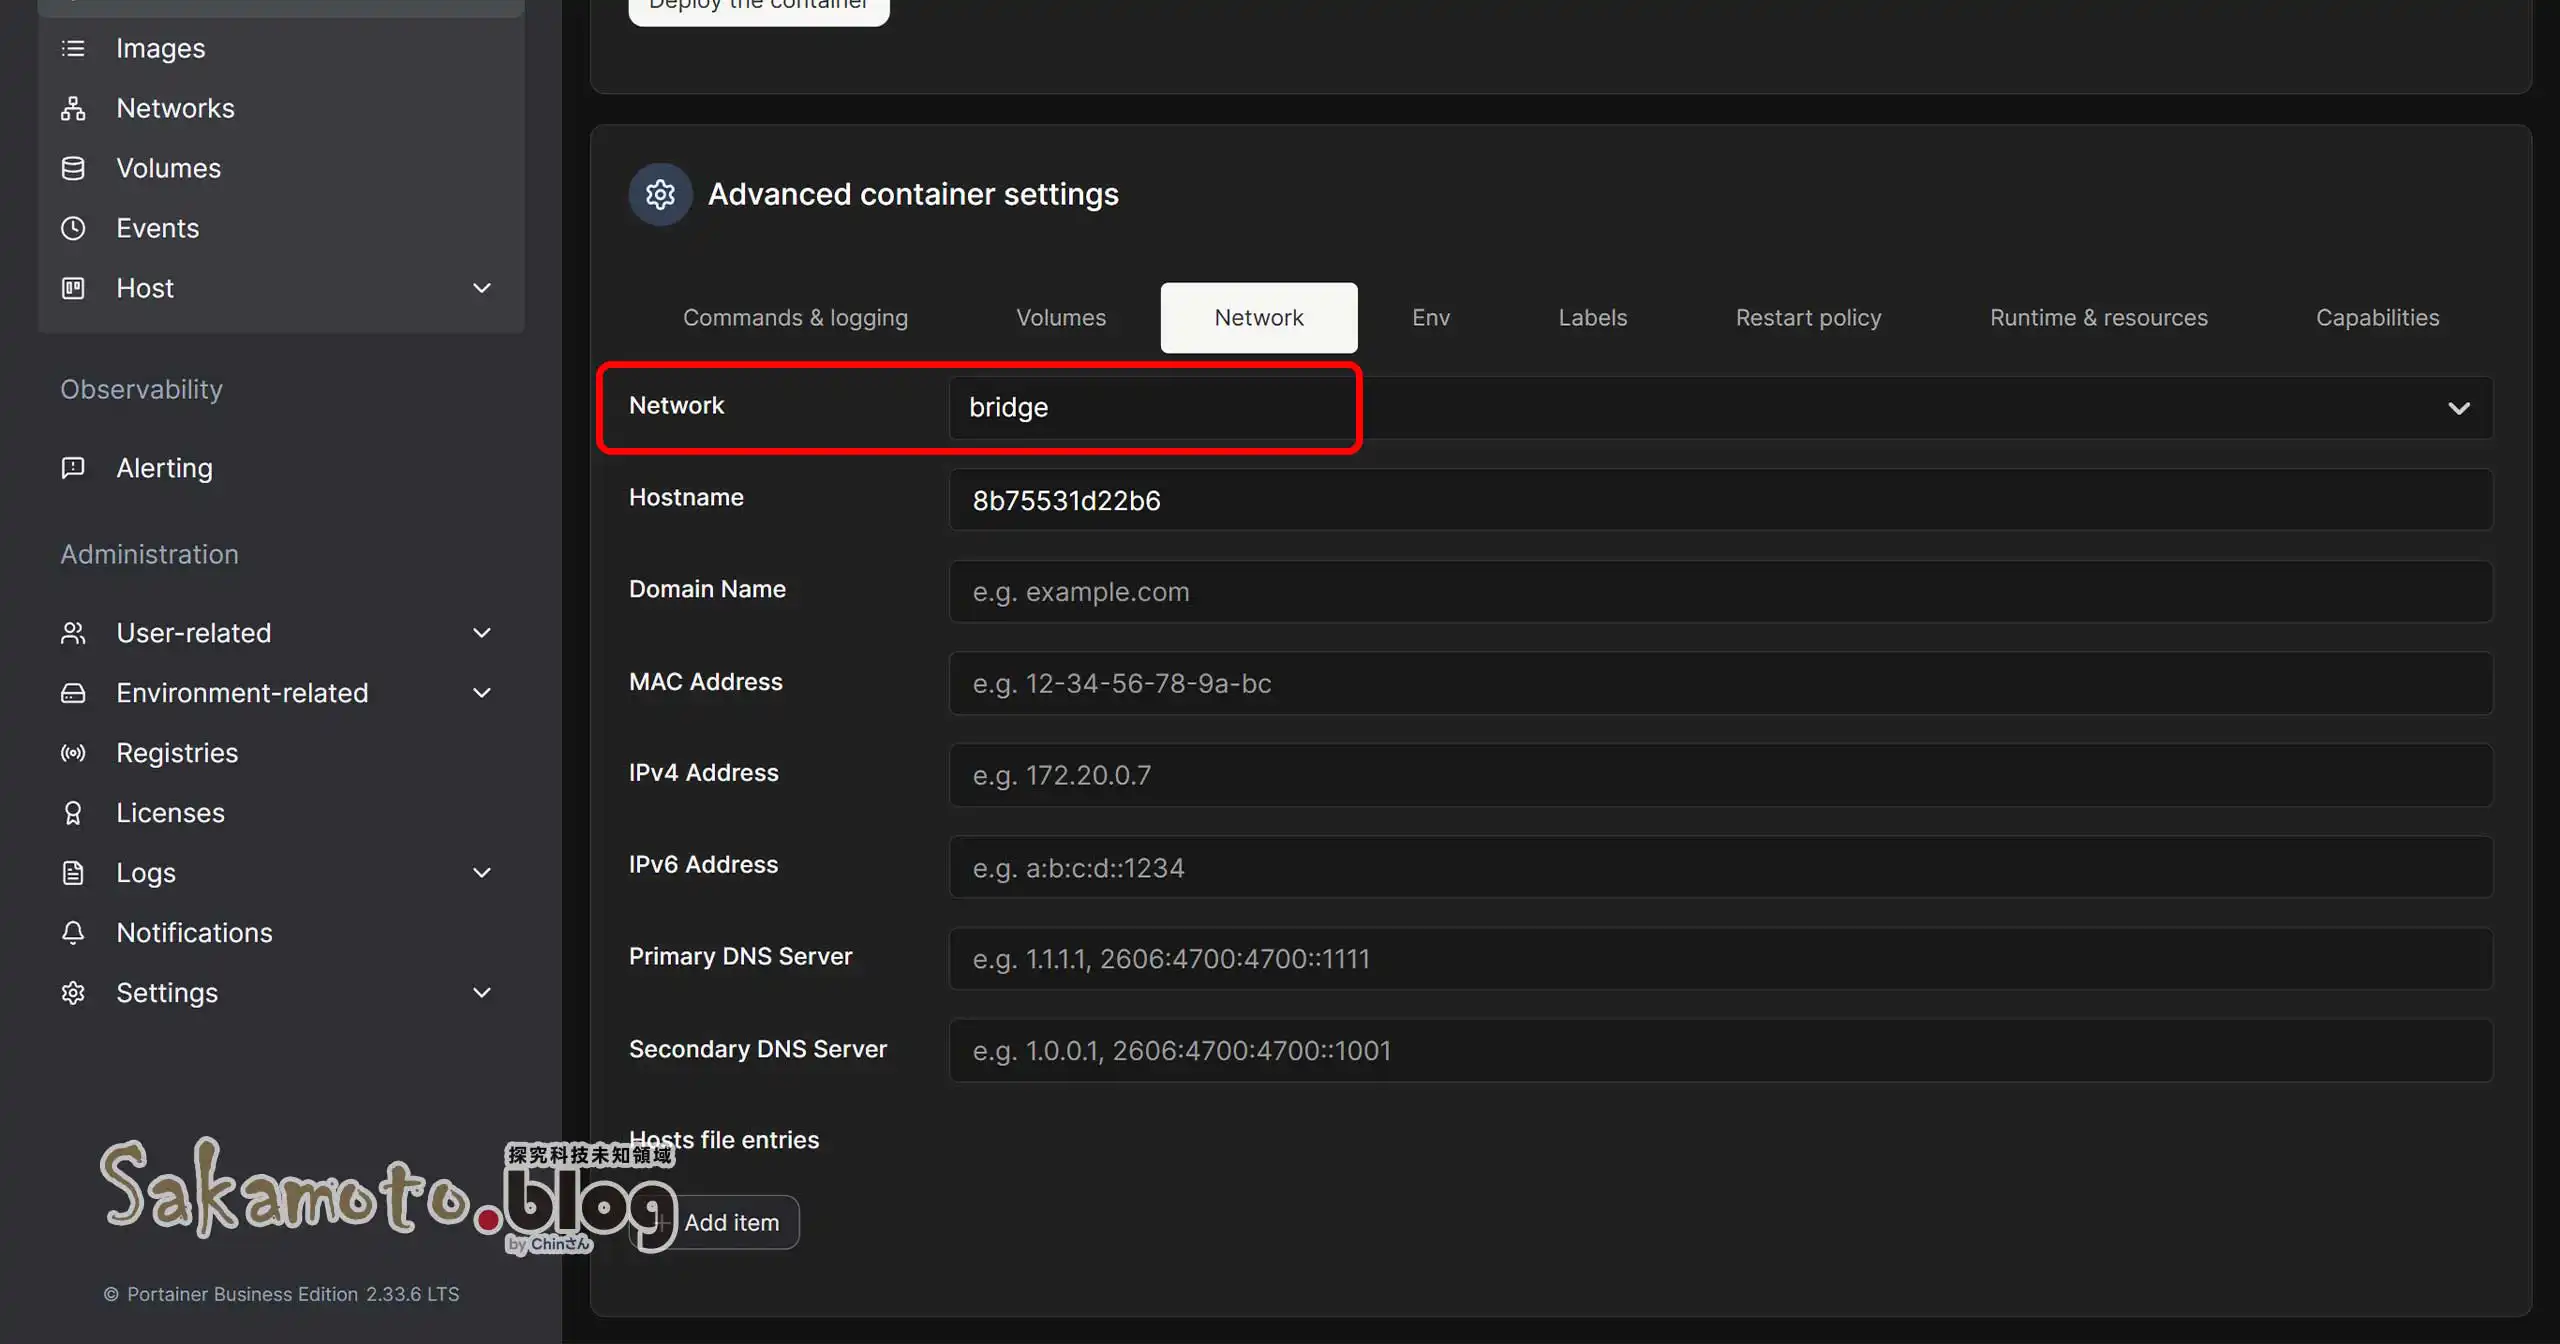Image resolution: width=2560 pixels, height=1344 pixels.
Task: Click the Networks sidebar icon
Action: (73, 108)
